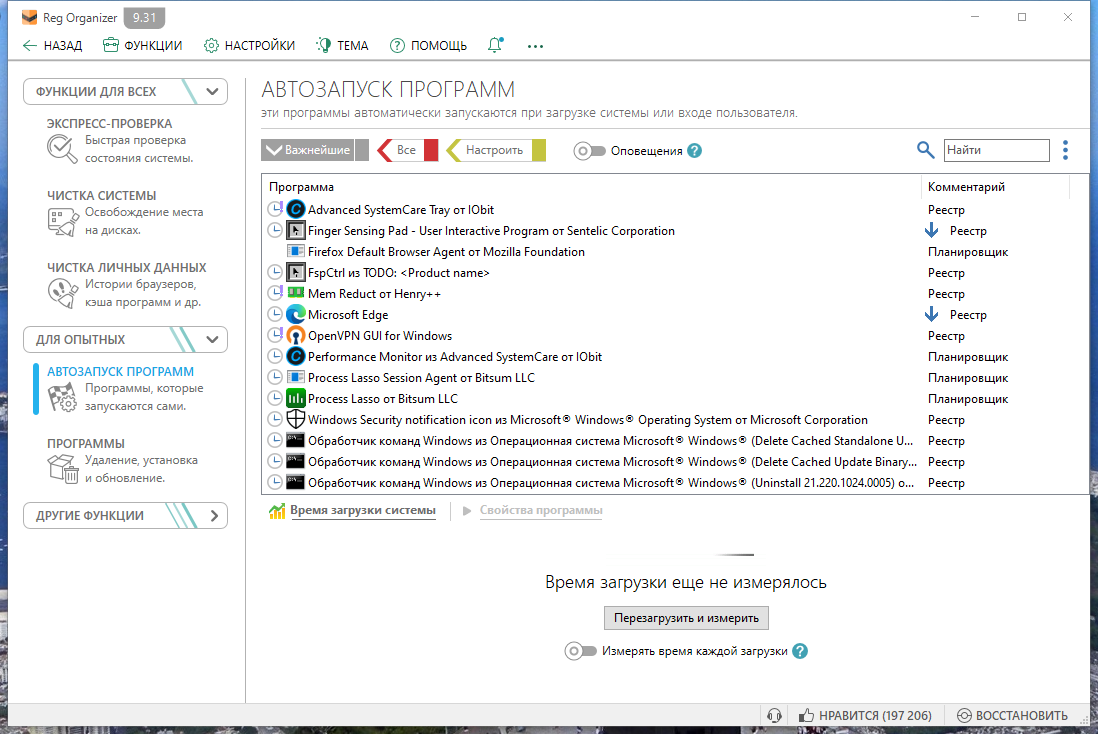Sort by the Комментарий column header

995,187
